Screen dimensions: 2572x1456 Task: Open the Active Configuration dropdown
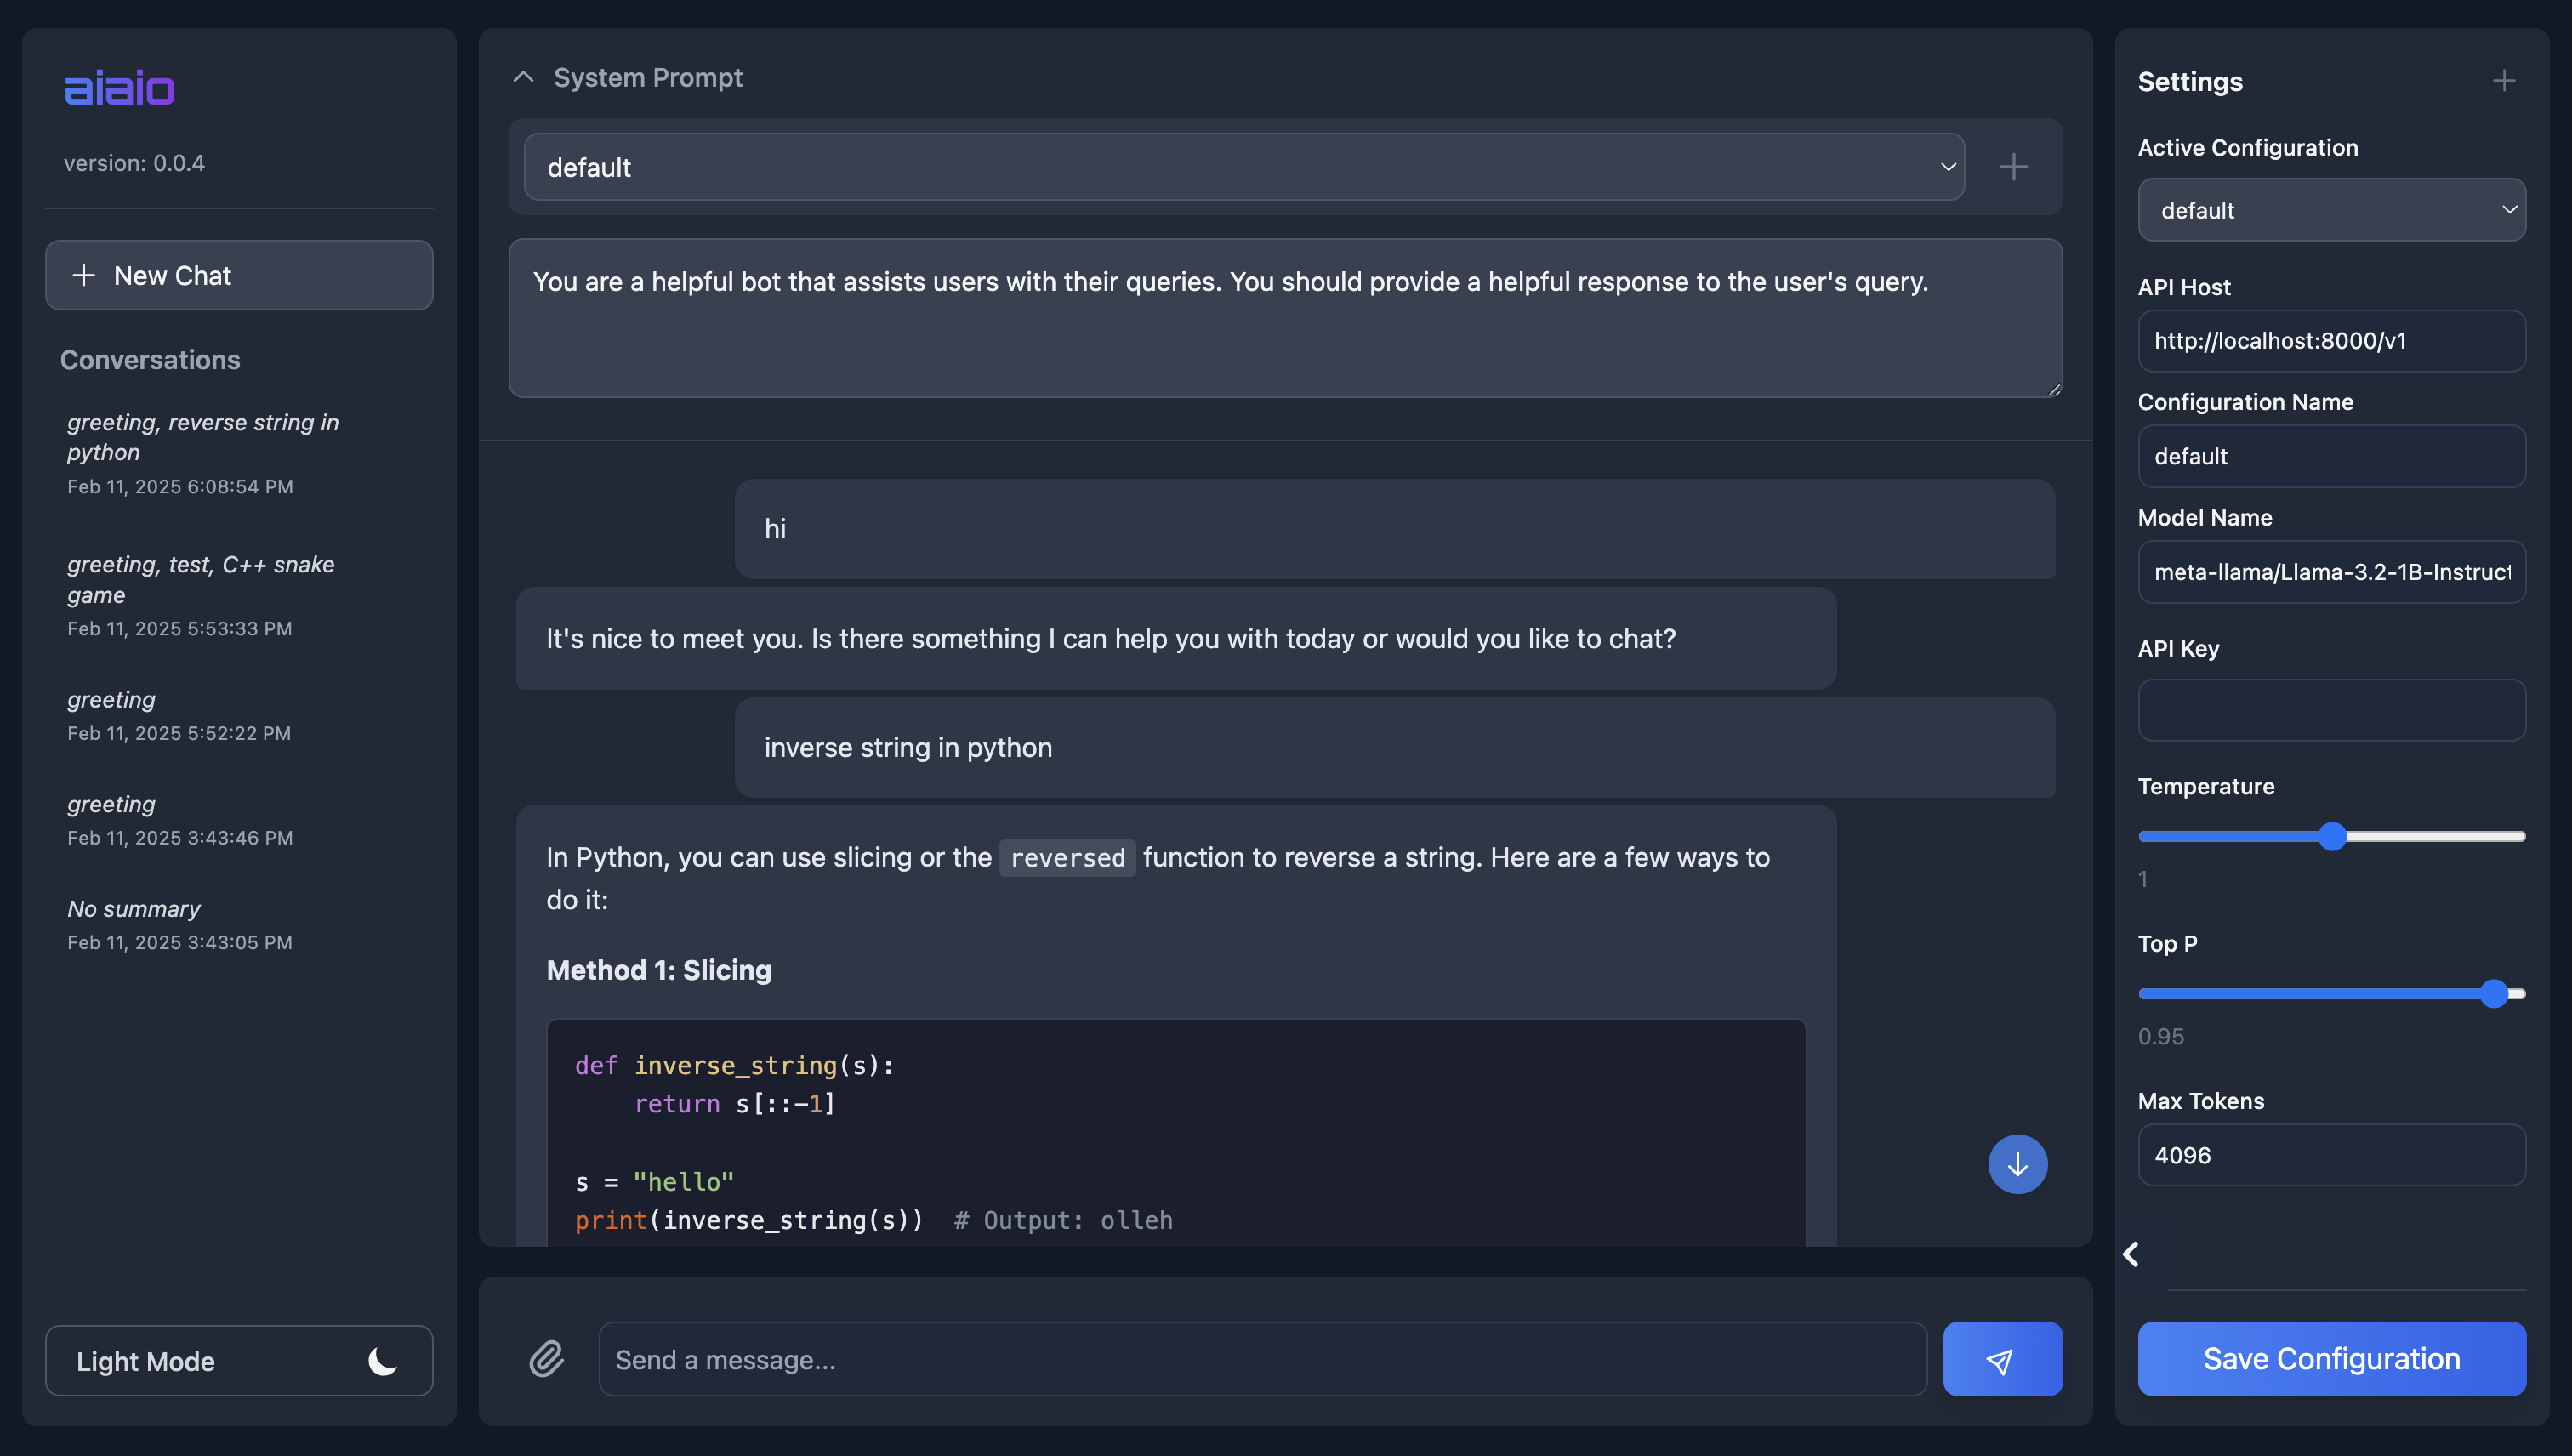point(2330,210)
